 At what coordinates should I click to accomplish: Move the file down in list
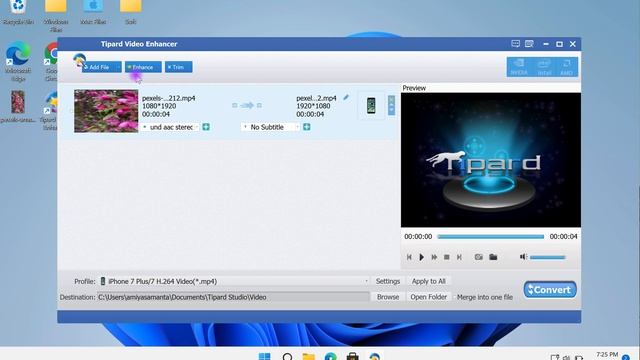coord(391,110)
